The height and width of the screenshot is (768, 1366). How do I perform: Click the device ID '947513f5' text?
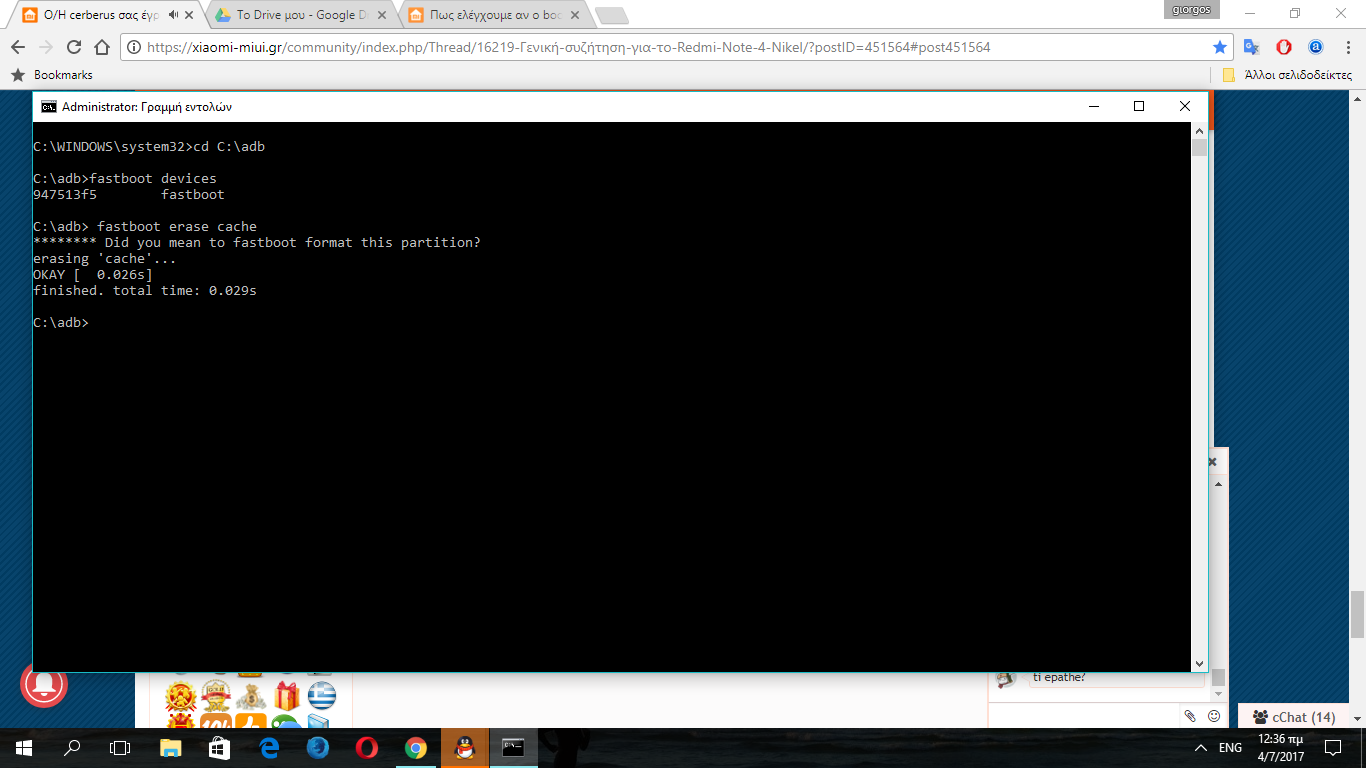tap(65, 195)
